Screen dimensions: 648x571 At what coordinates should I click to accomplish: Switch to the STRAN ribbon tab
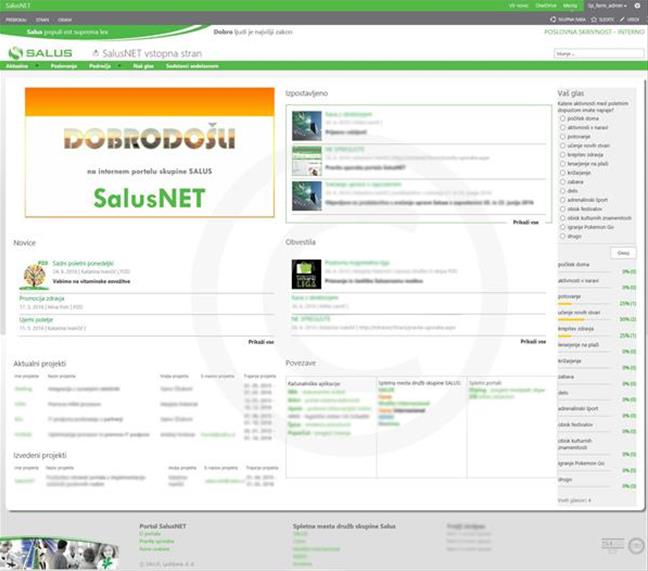(42, 20)
